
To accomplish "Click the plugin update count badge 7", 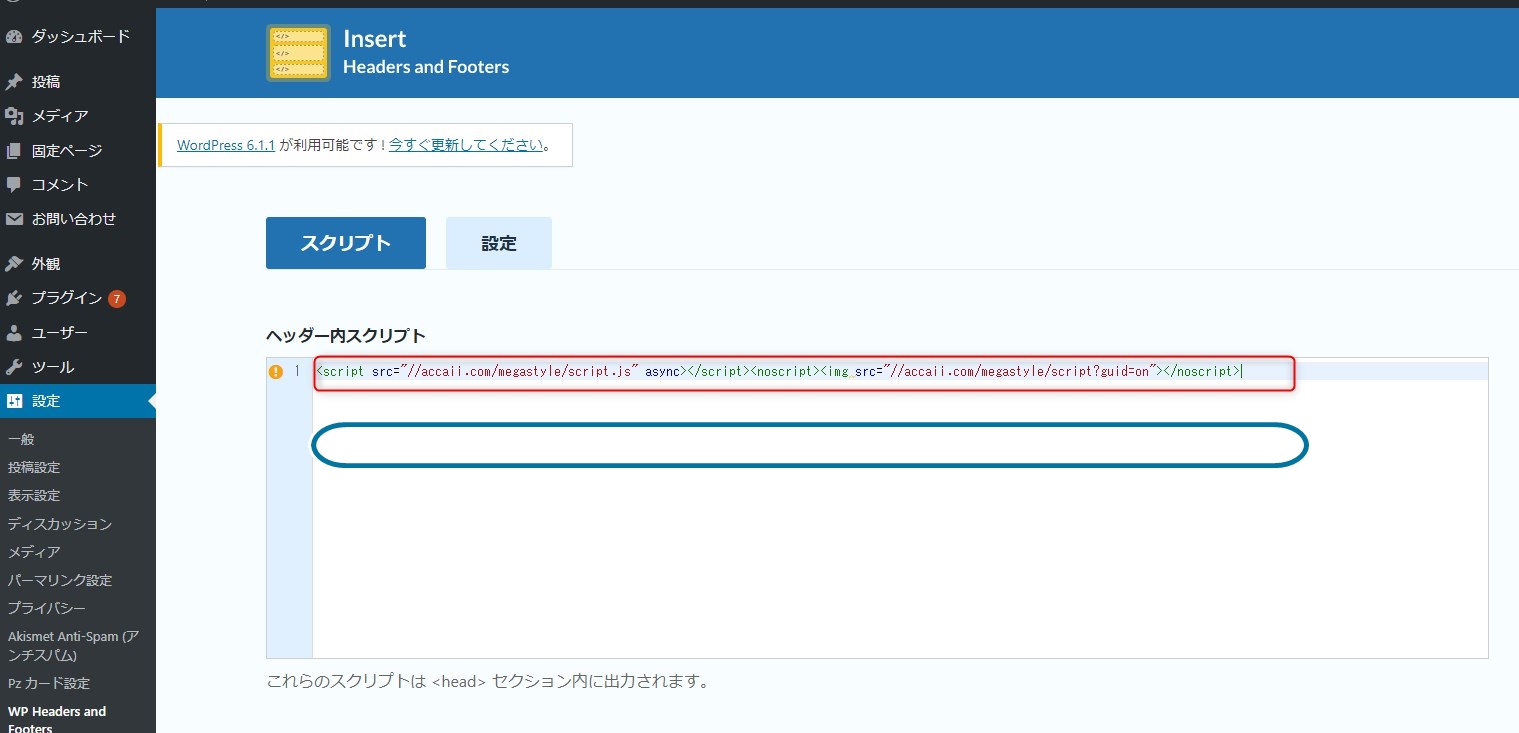I will pyautogui.click(x=117, y=298).
